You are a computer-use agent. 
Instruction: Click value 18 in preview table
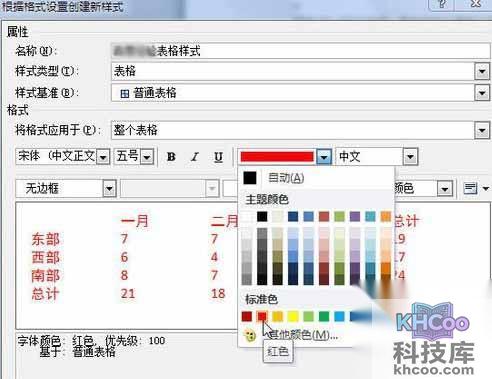[x=218, y=294]
